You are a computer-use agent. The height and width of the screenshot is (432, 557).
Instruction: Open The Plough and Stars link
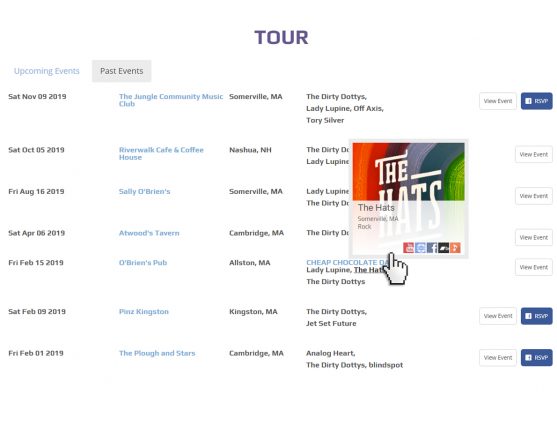click(x=157, y=353)
